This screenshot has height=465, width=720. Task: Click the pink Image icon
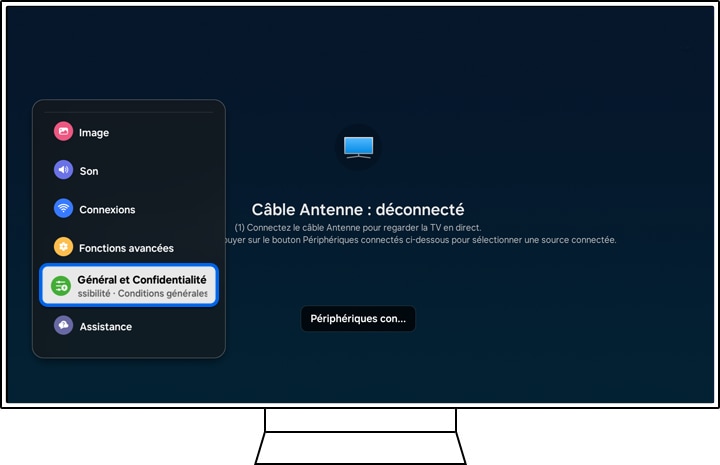(63, 132)
